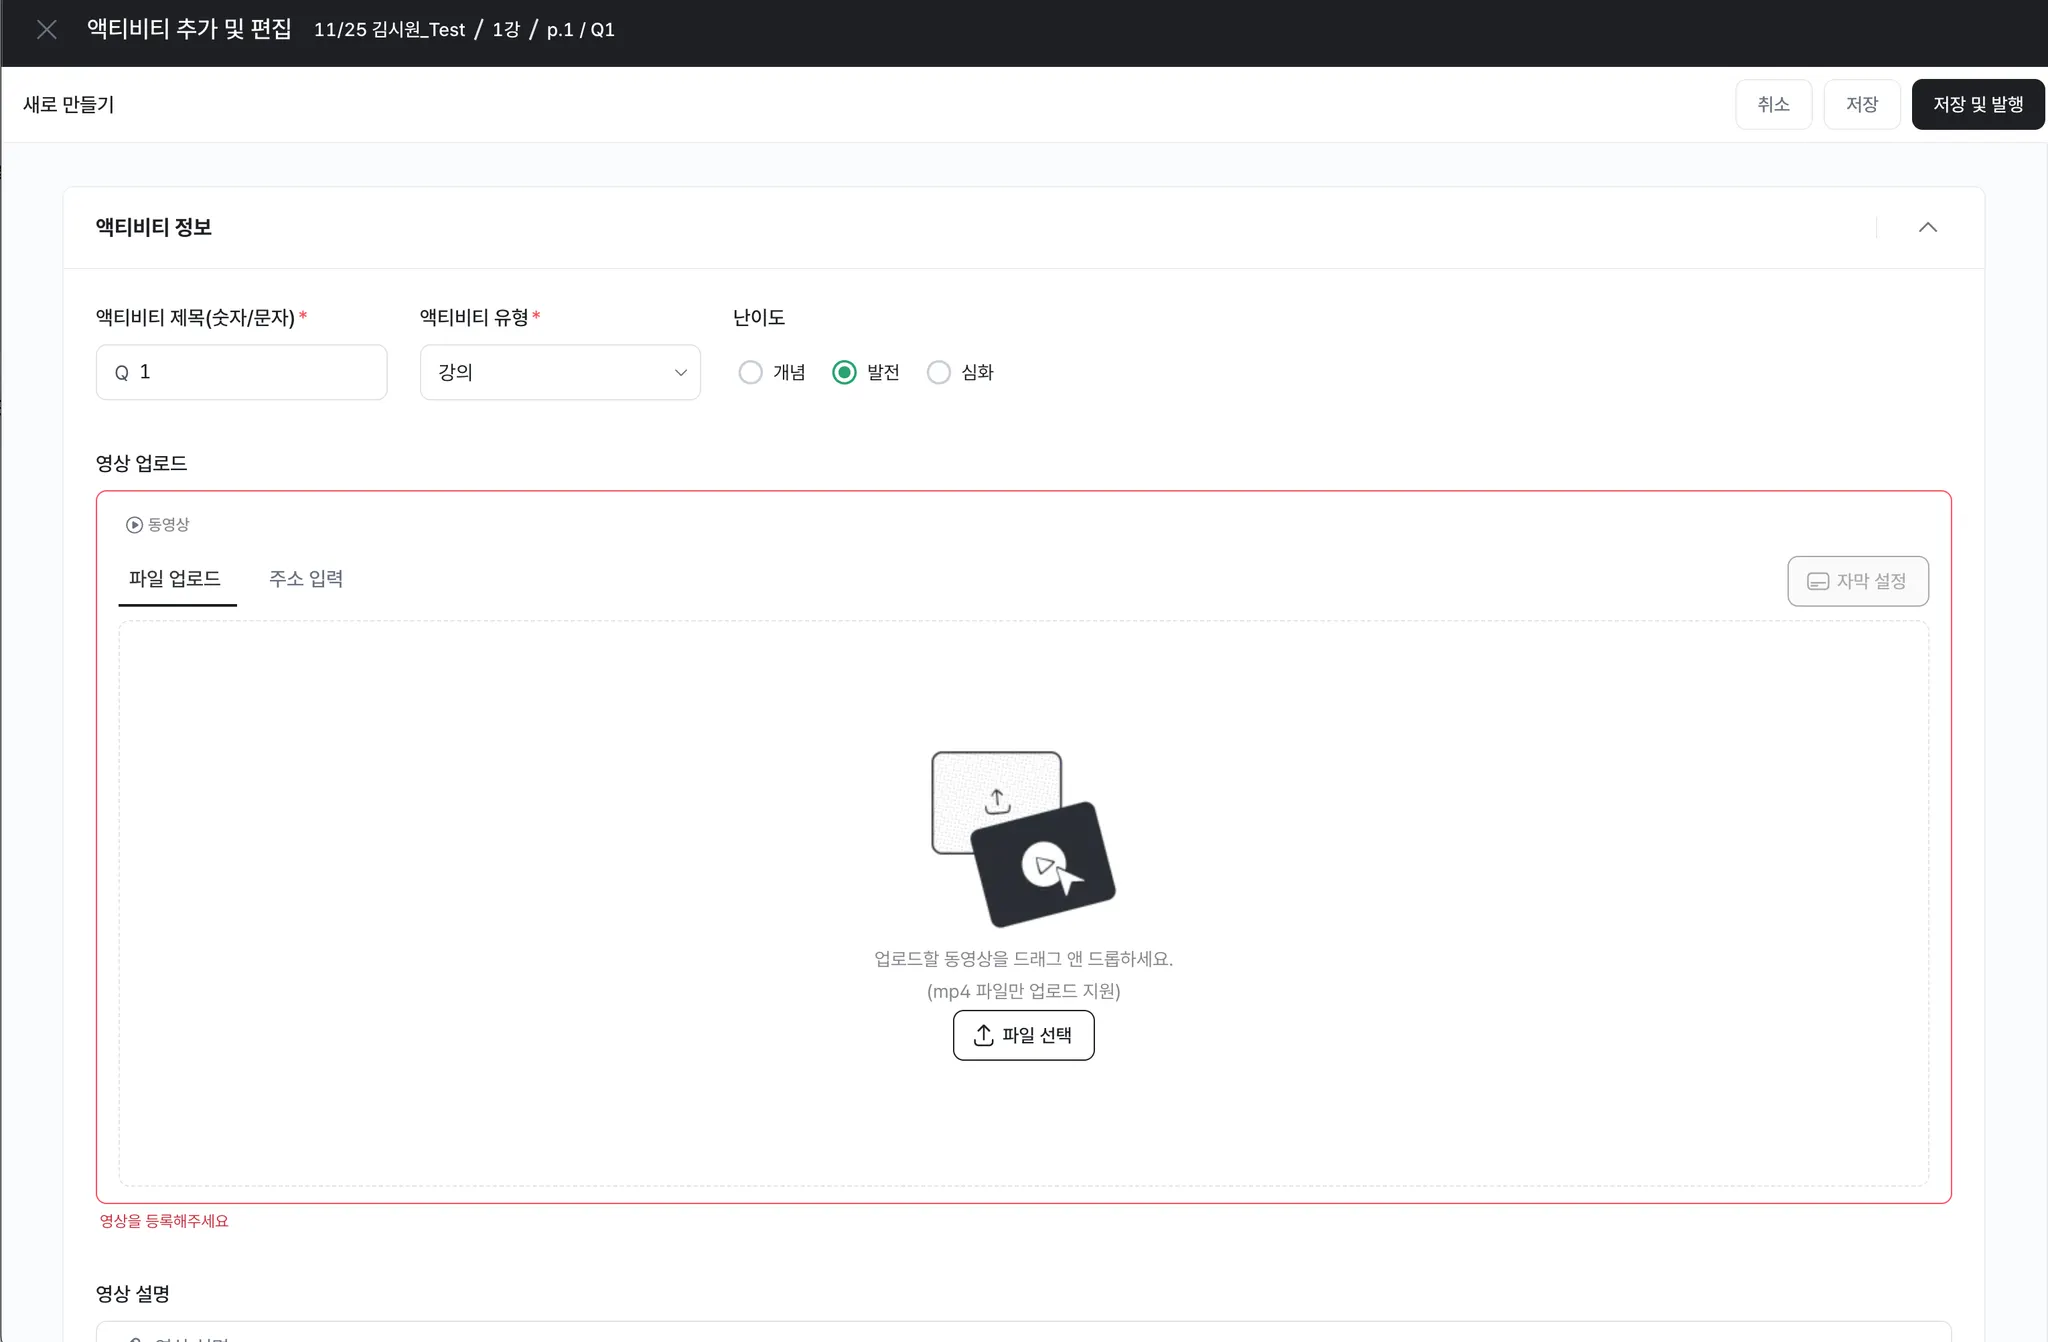Switch to the 파일 업로드 tab
The width and height of the screenshot is (2048, 1342).
tap(175, 579)
